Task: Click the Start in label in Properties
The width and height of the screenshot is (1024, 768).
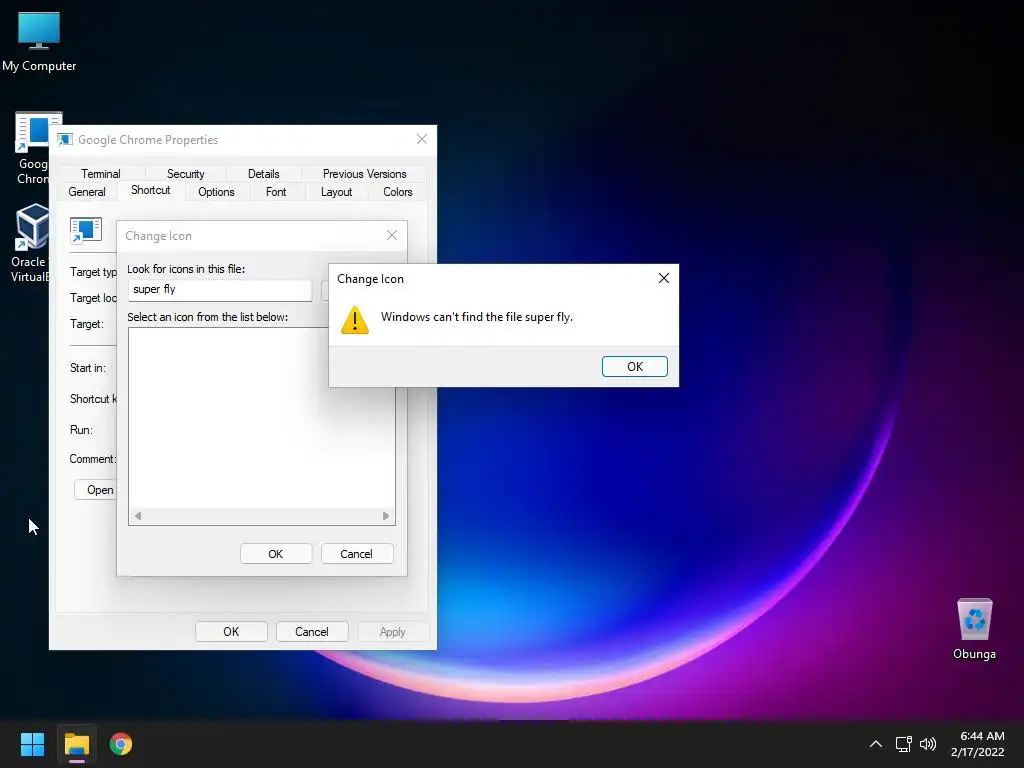Action: coord(88,368)
